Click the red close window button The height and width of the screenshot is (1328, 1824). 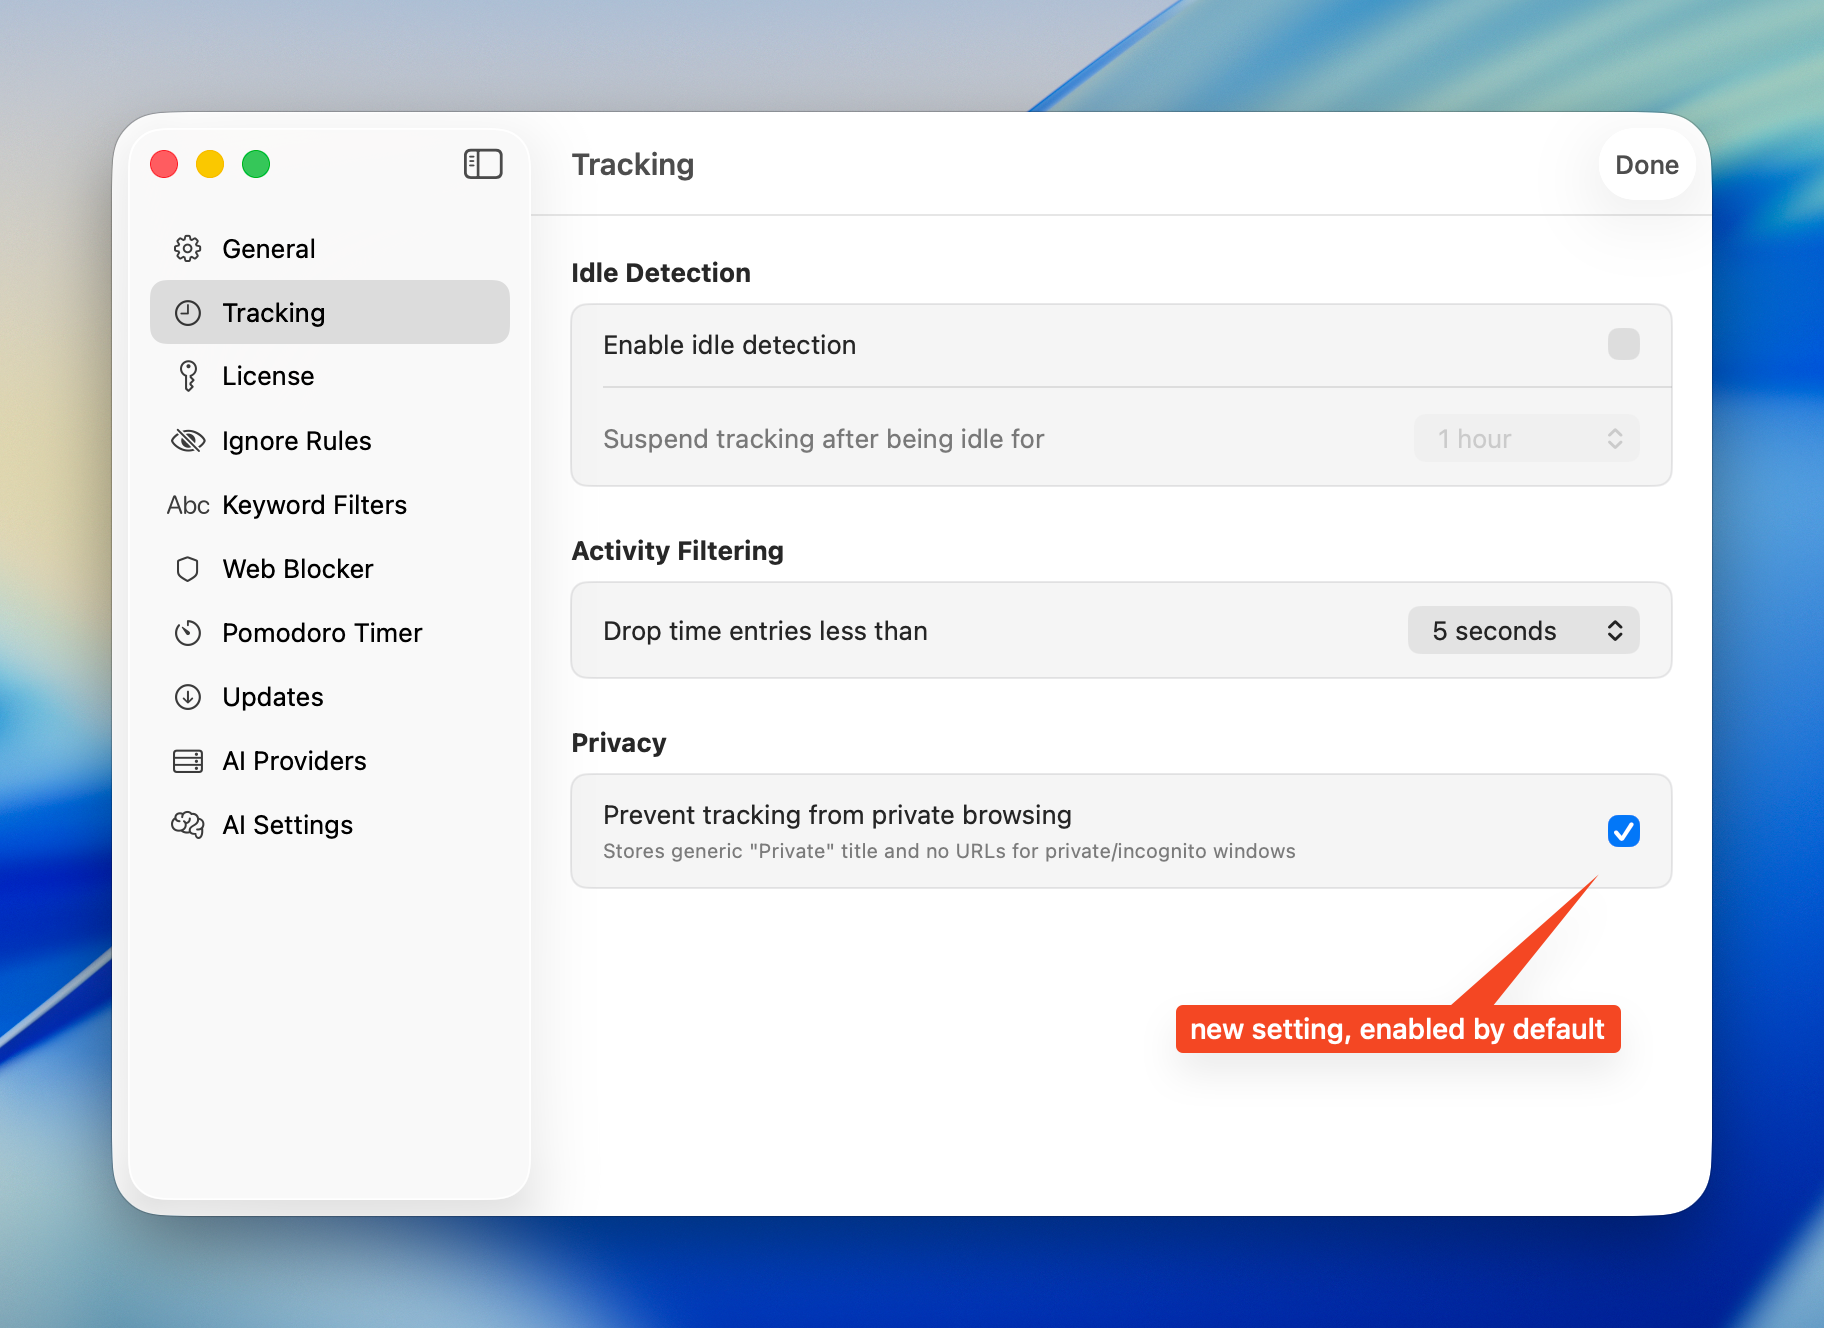point(164,164)
